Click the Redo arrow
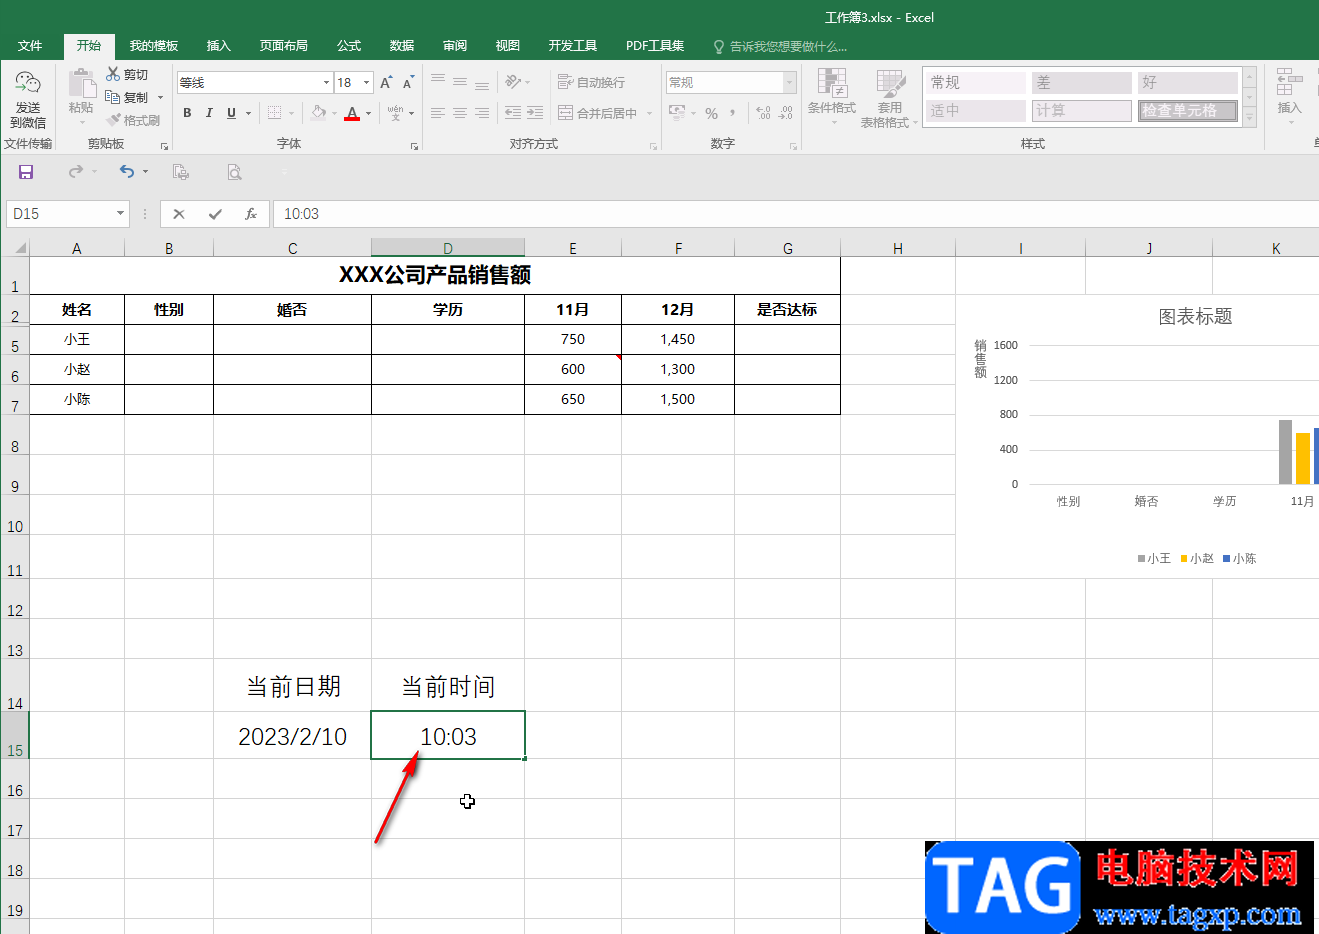Viewport: 1319px width, 934px height. point(76,172)
